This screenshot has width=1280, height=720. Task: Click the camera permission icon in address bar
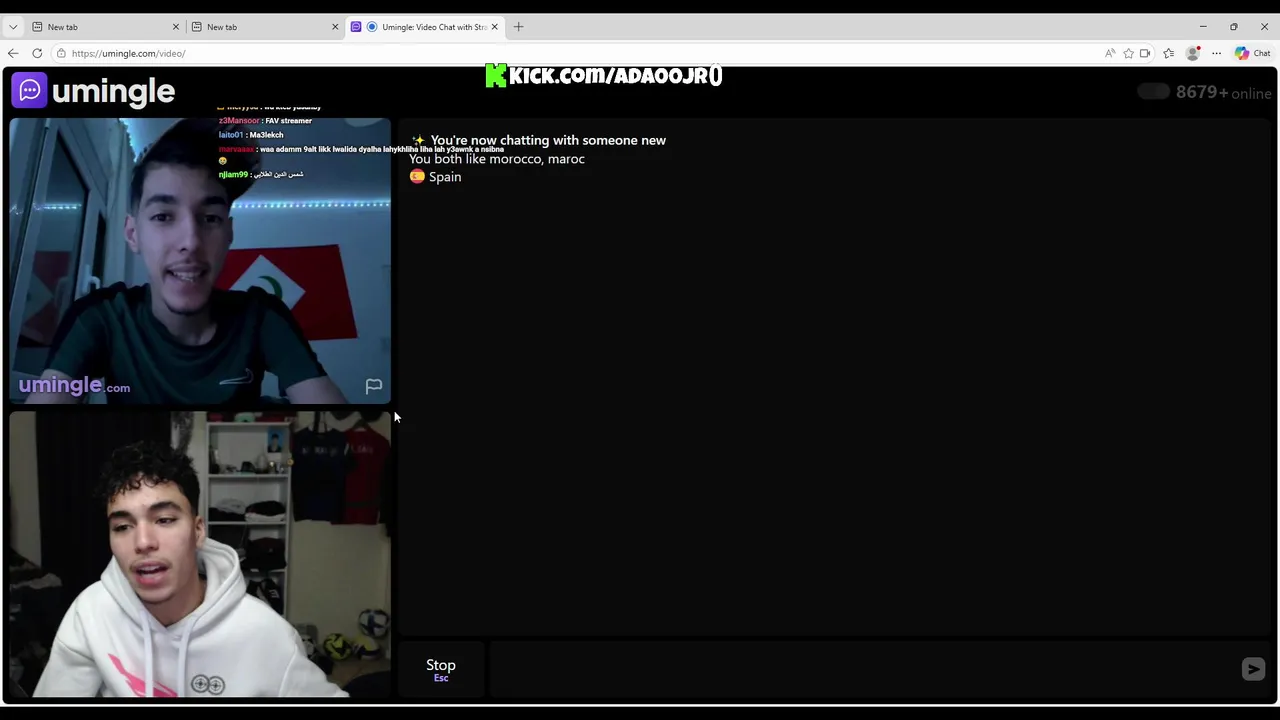click(1145, 53)
